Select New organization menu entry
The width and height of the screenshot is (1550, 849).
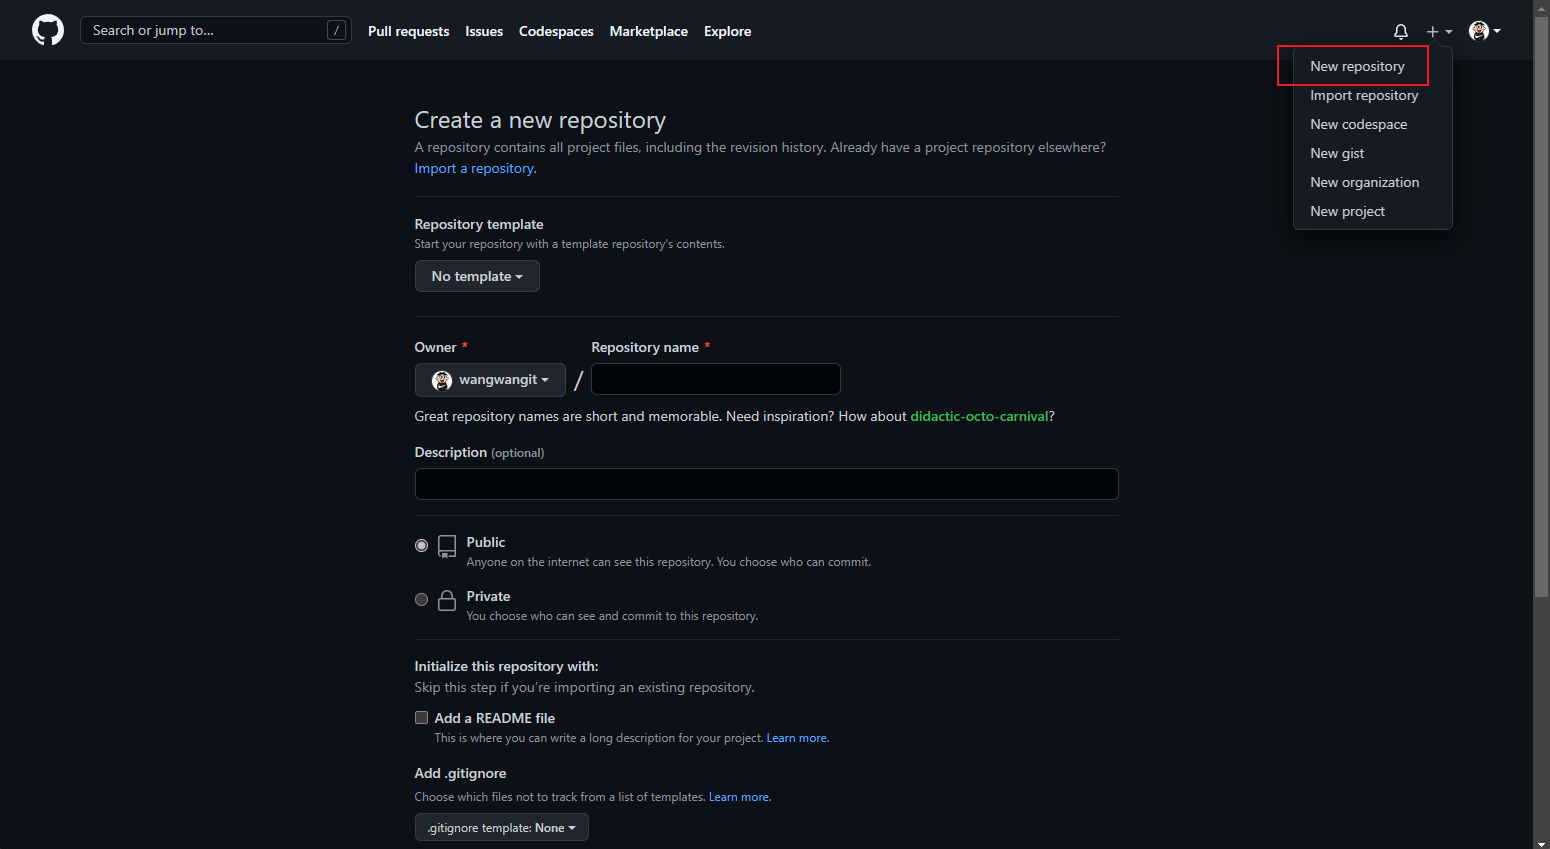click(1364, 182)
